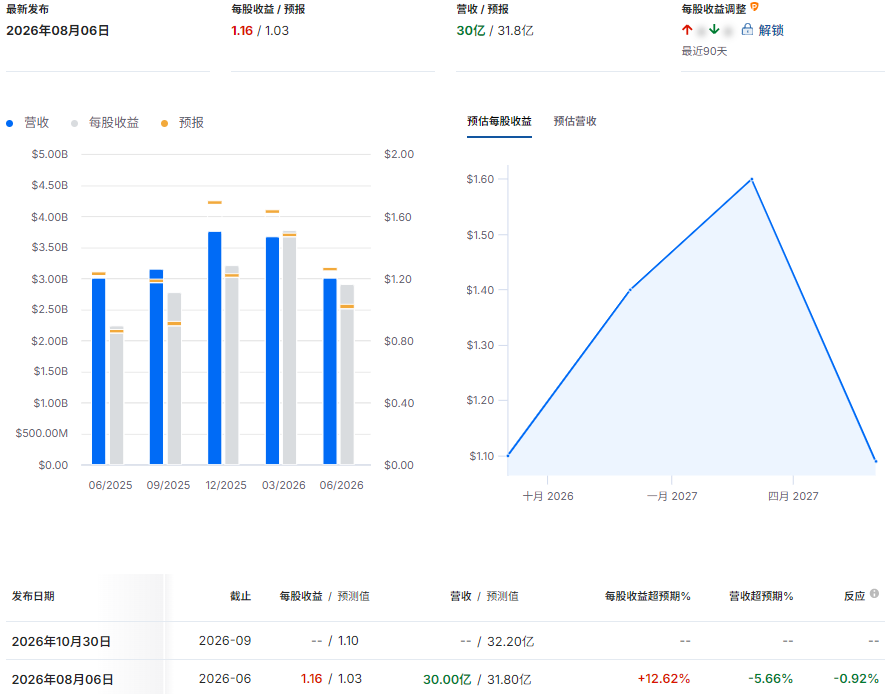
Task: Click the 四月 2027 axis label
Action: pyautogui.click(x=793, y=496)
